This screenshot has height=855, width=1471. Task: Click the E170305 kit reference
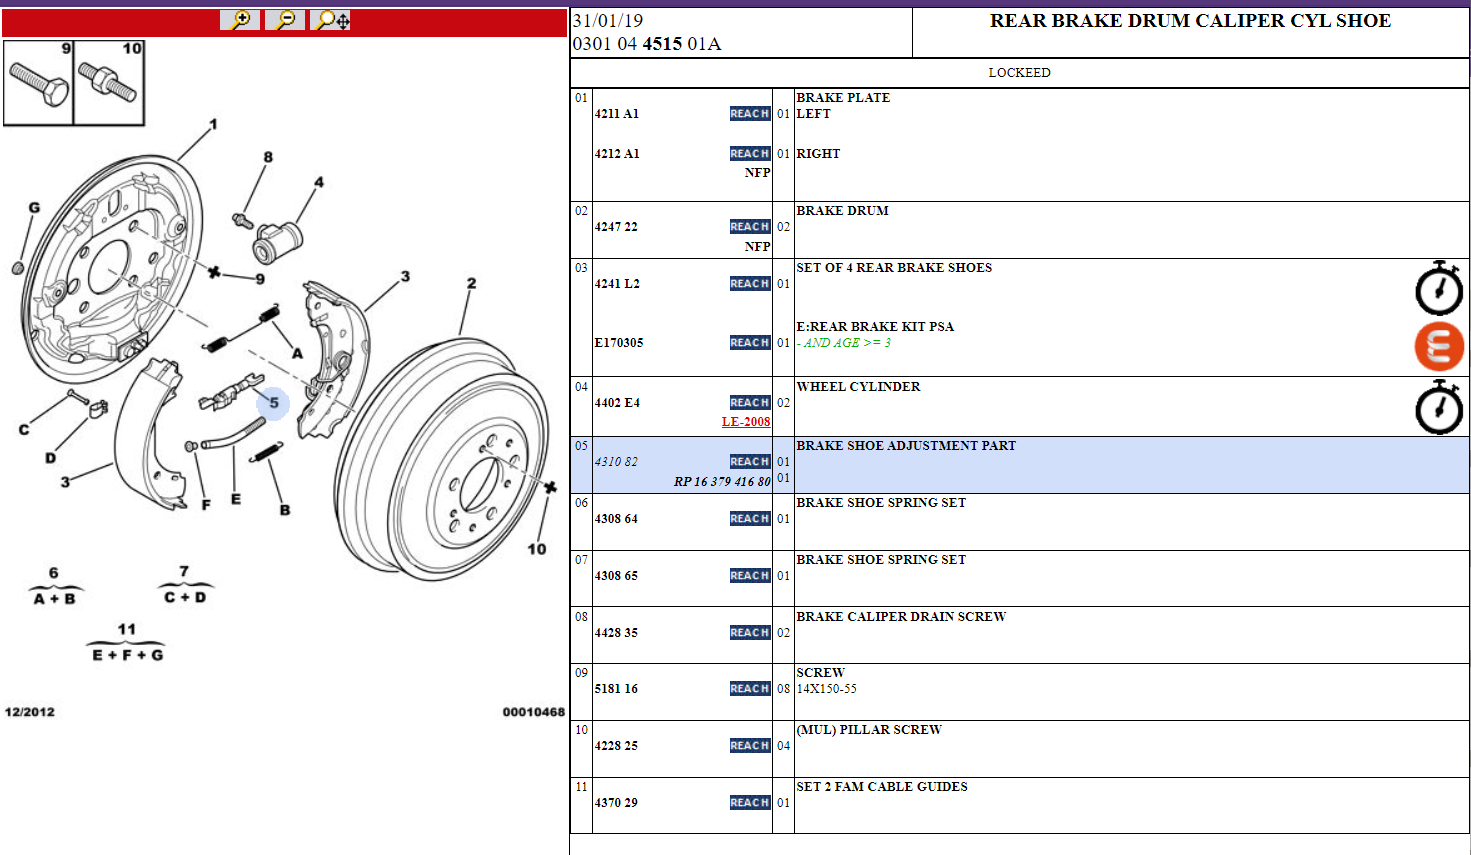tap(619, 343)
